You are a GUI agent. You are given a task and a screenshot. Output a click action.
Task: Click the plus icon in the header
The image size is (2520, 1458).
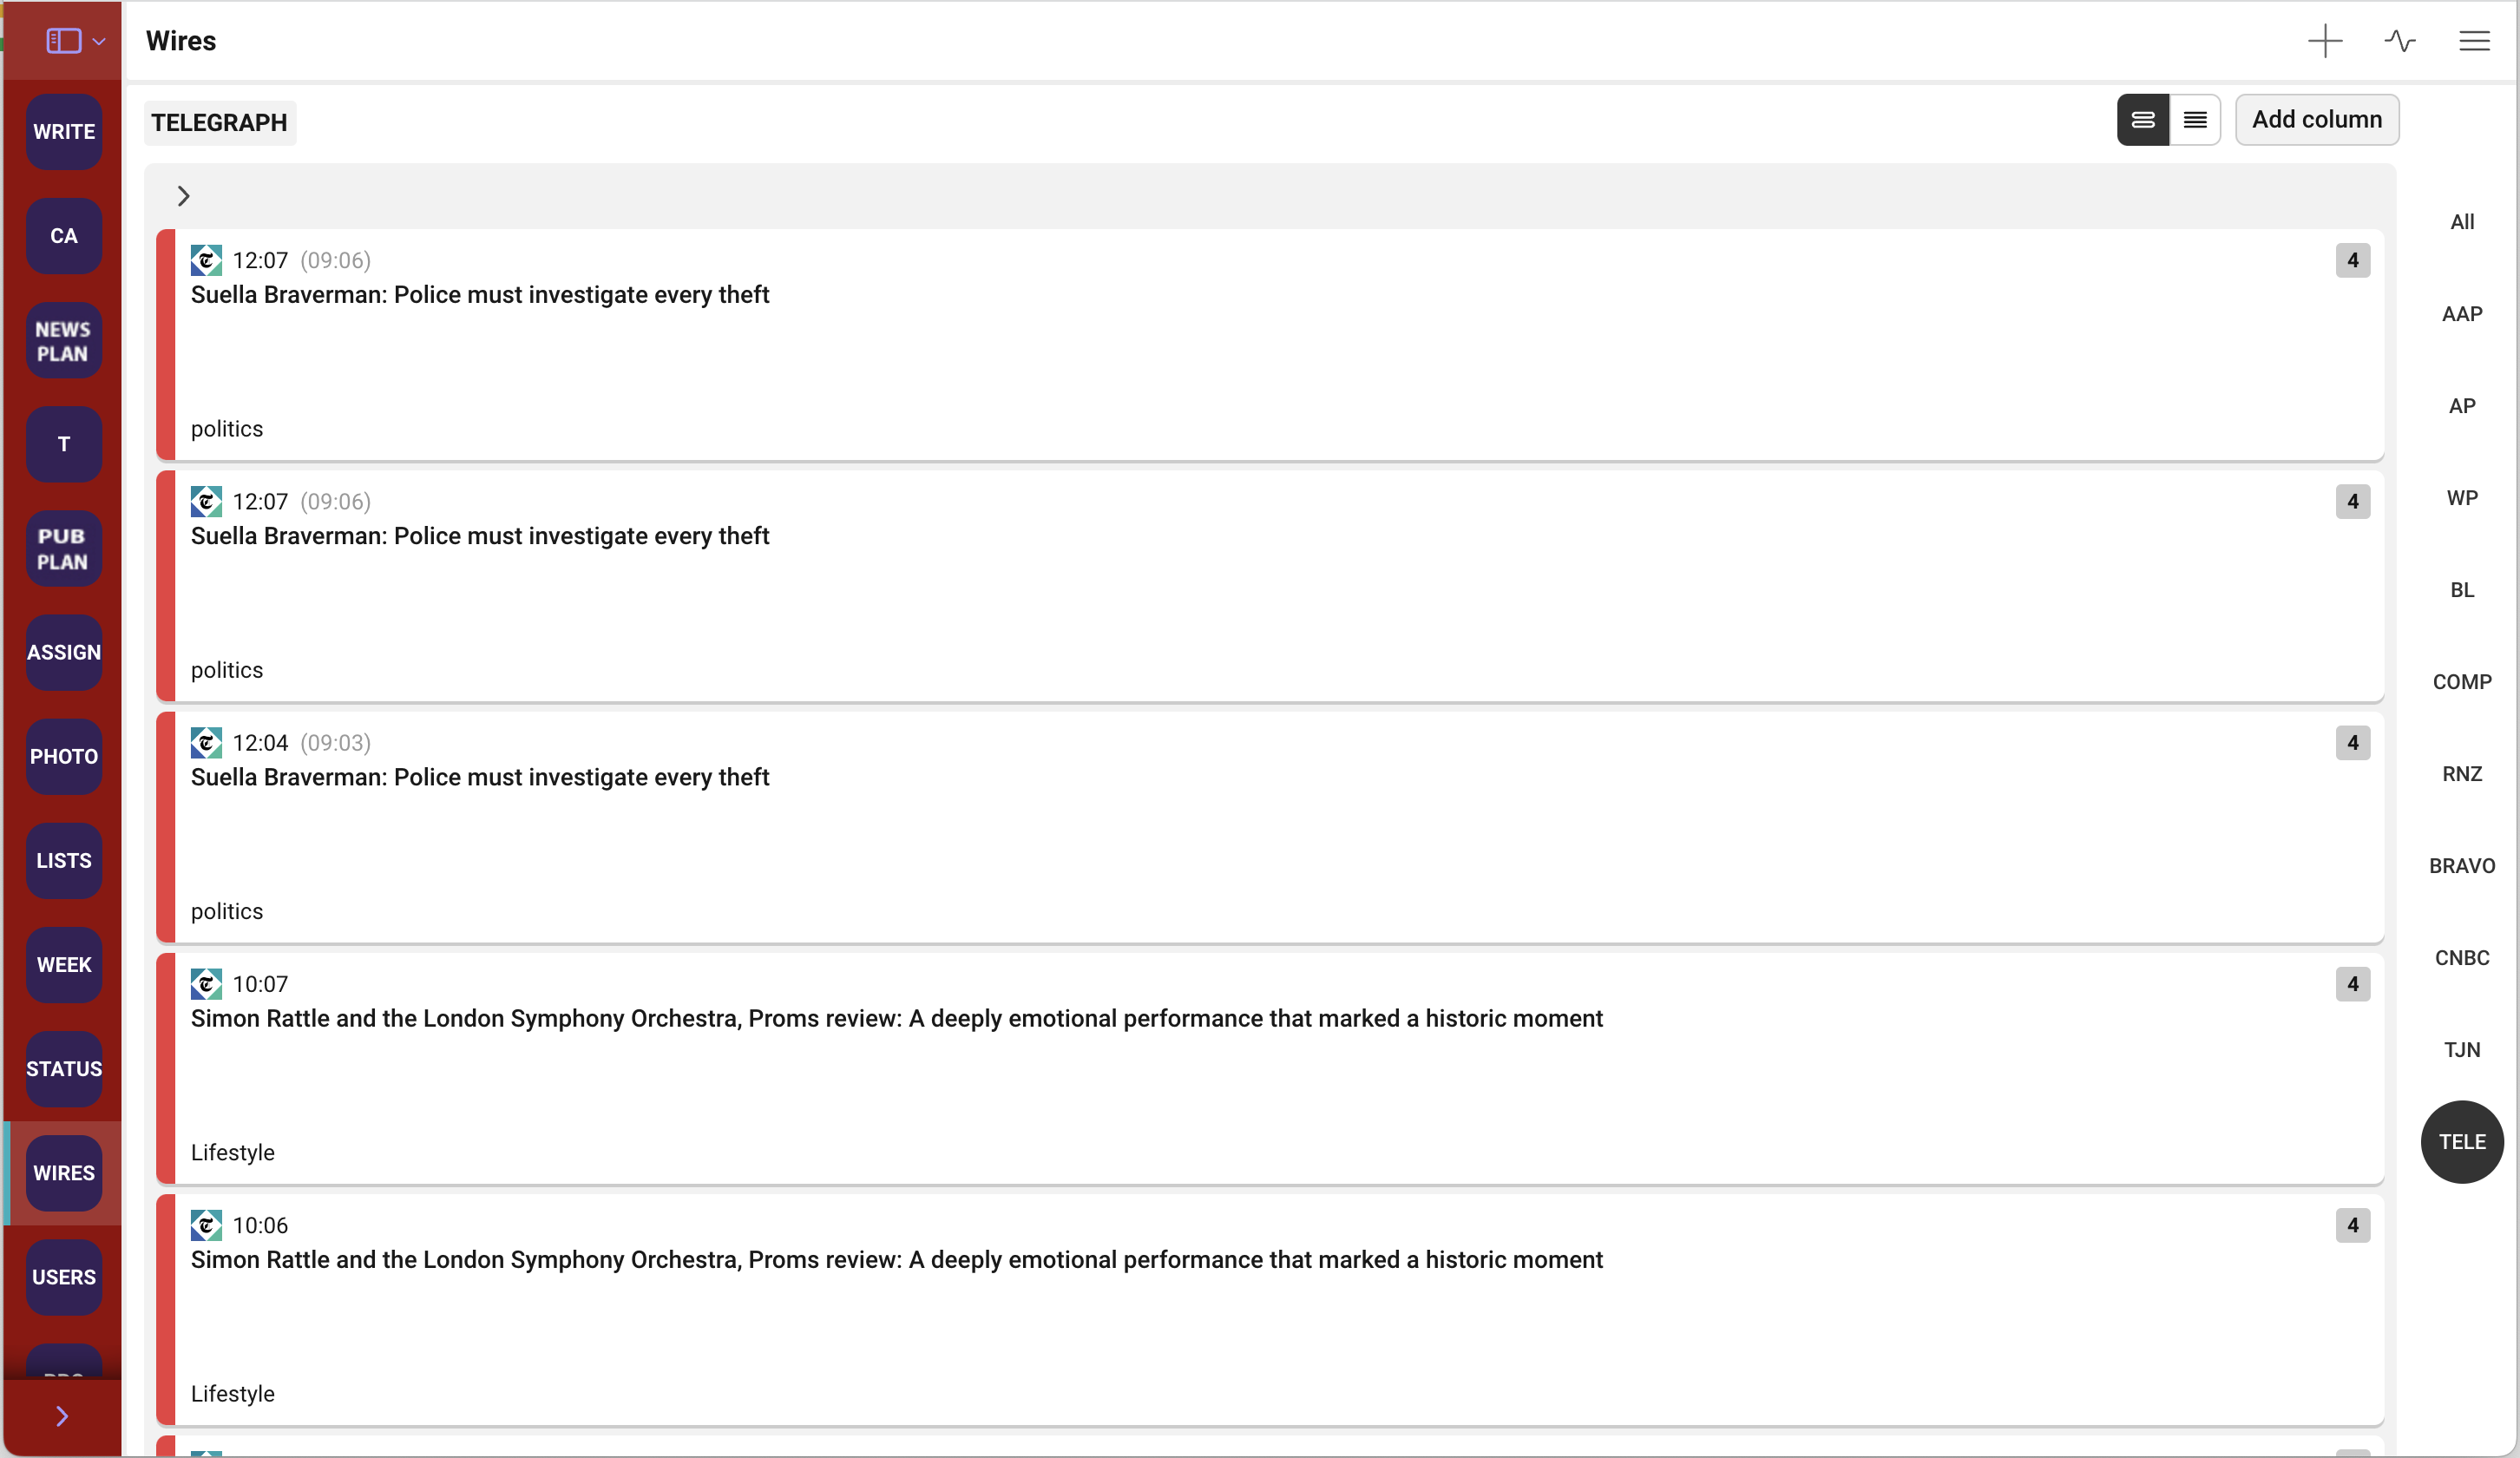pyautogui.click(x=2325, y=41)
